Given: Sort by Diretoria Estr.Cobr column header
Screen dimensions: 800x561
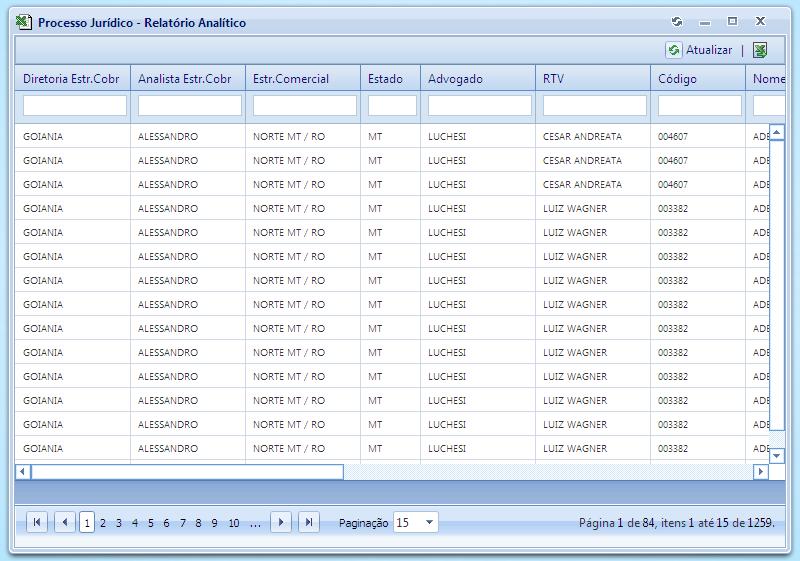Looking at the screenshot, I should point(71,79).
